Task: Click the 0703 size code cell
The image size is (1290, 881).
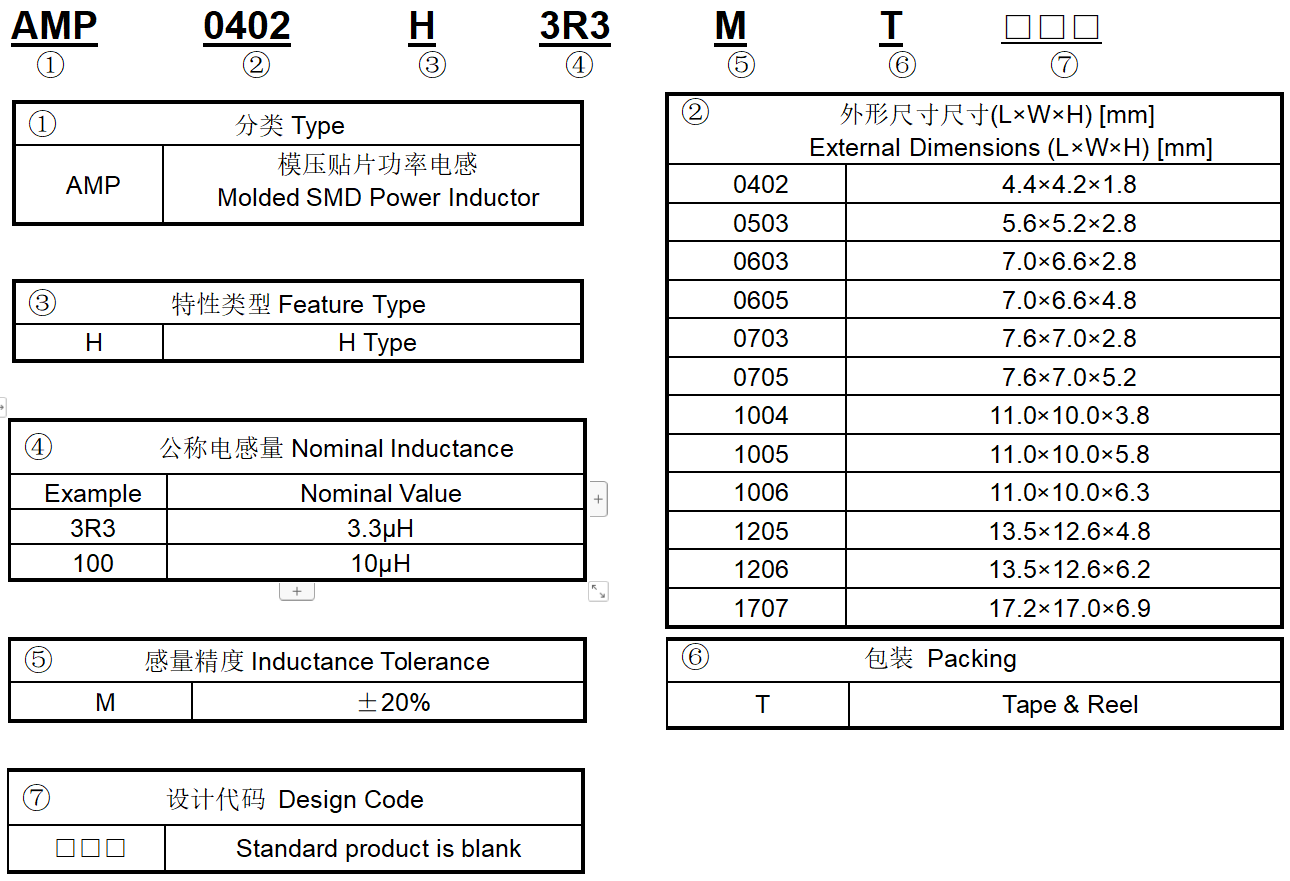Action: pyautogui.click(x=759, y=338)
